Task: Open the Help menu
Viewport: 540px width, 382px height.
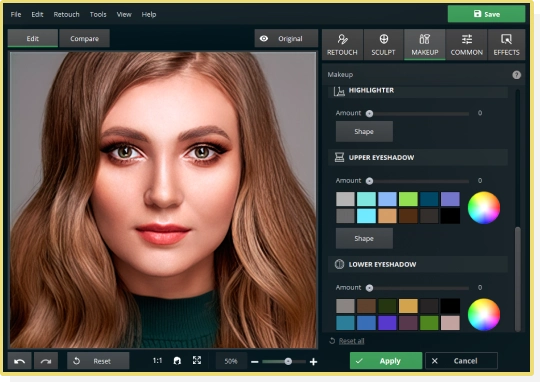Action: (149, 14)
